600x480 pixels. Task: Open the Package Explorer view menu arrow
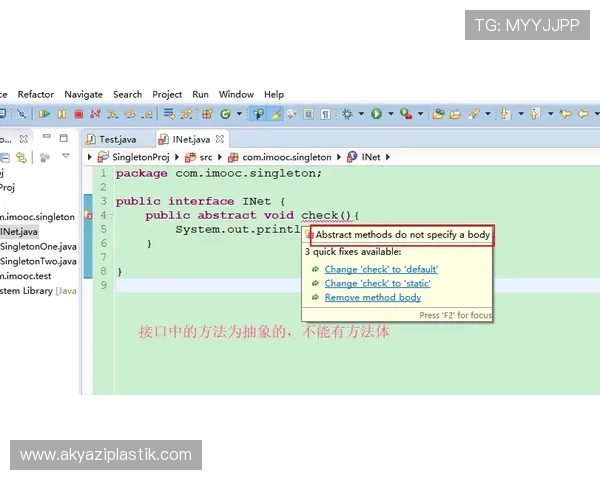pyautogui.click(x=66, y=157)
